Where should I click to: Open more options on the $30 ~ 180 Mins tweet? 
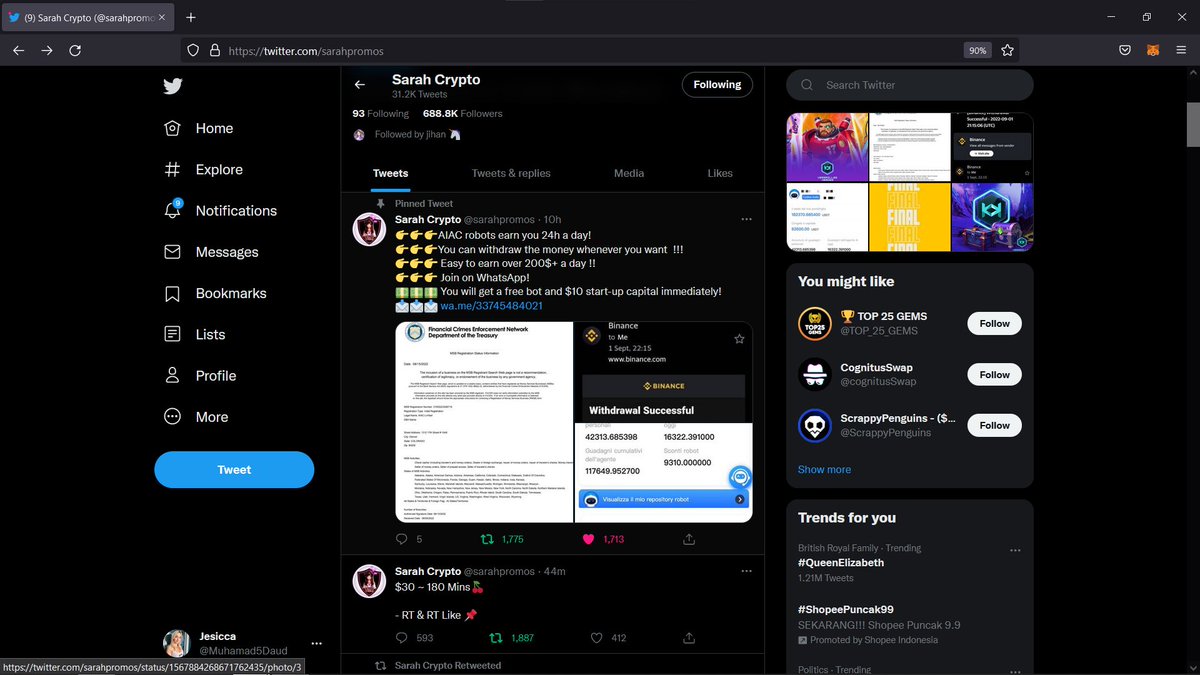click(x=746, y=571)
